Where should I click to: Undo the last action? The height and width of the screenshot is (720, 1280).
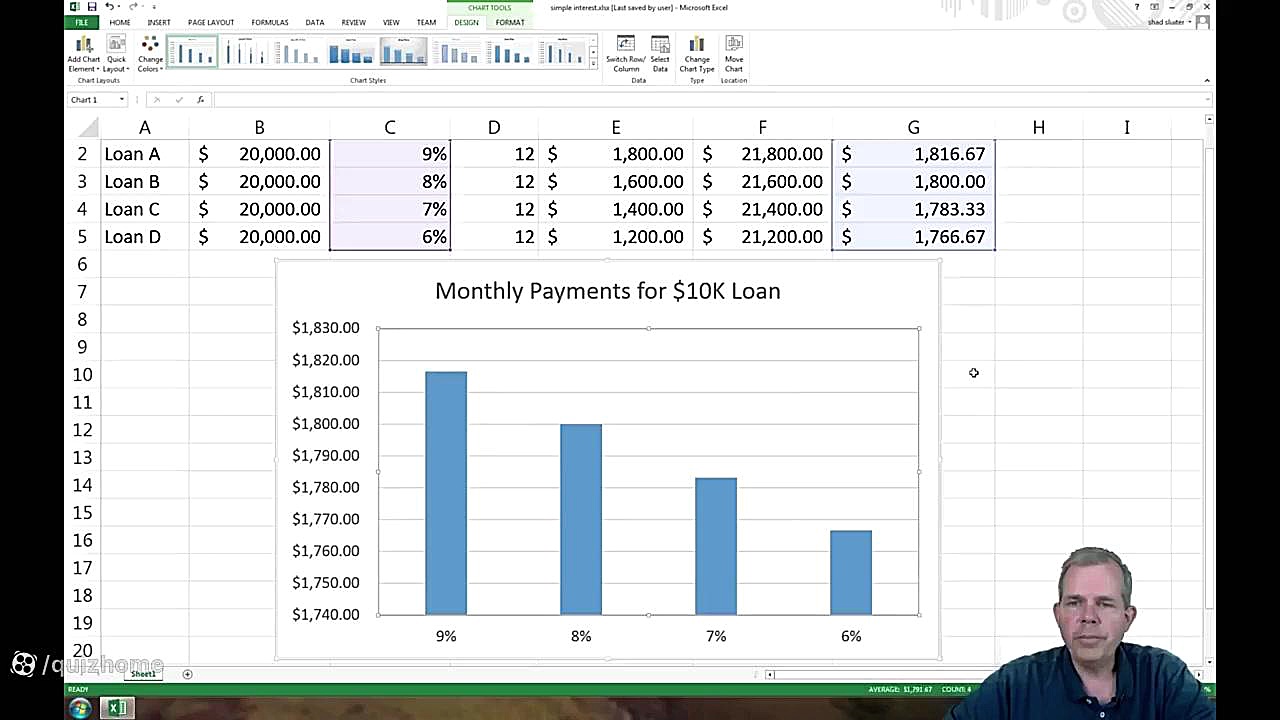pos(108,7)
